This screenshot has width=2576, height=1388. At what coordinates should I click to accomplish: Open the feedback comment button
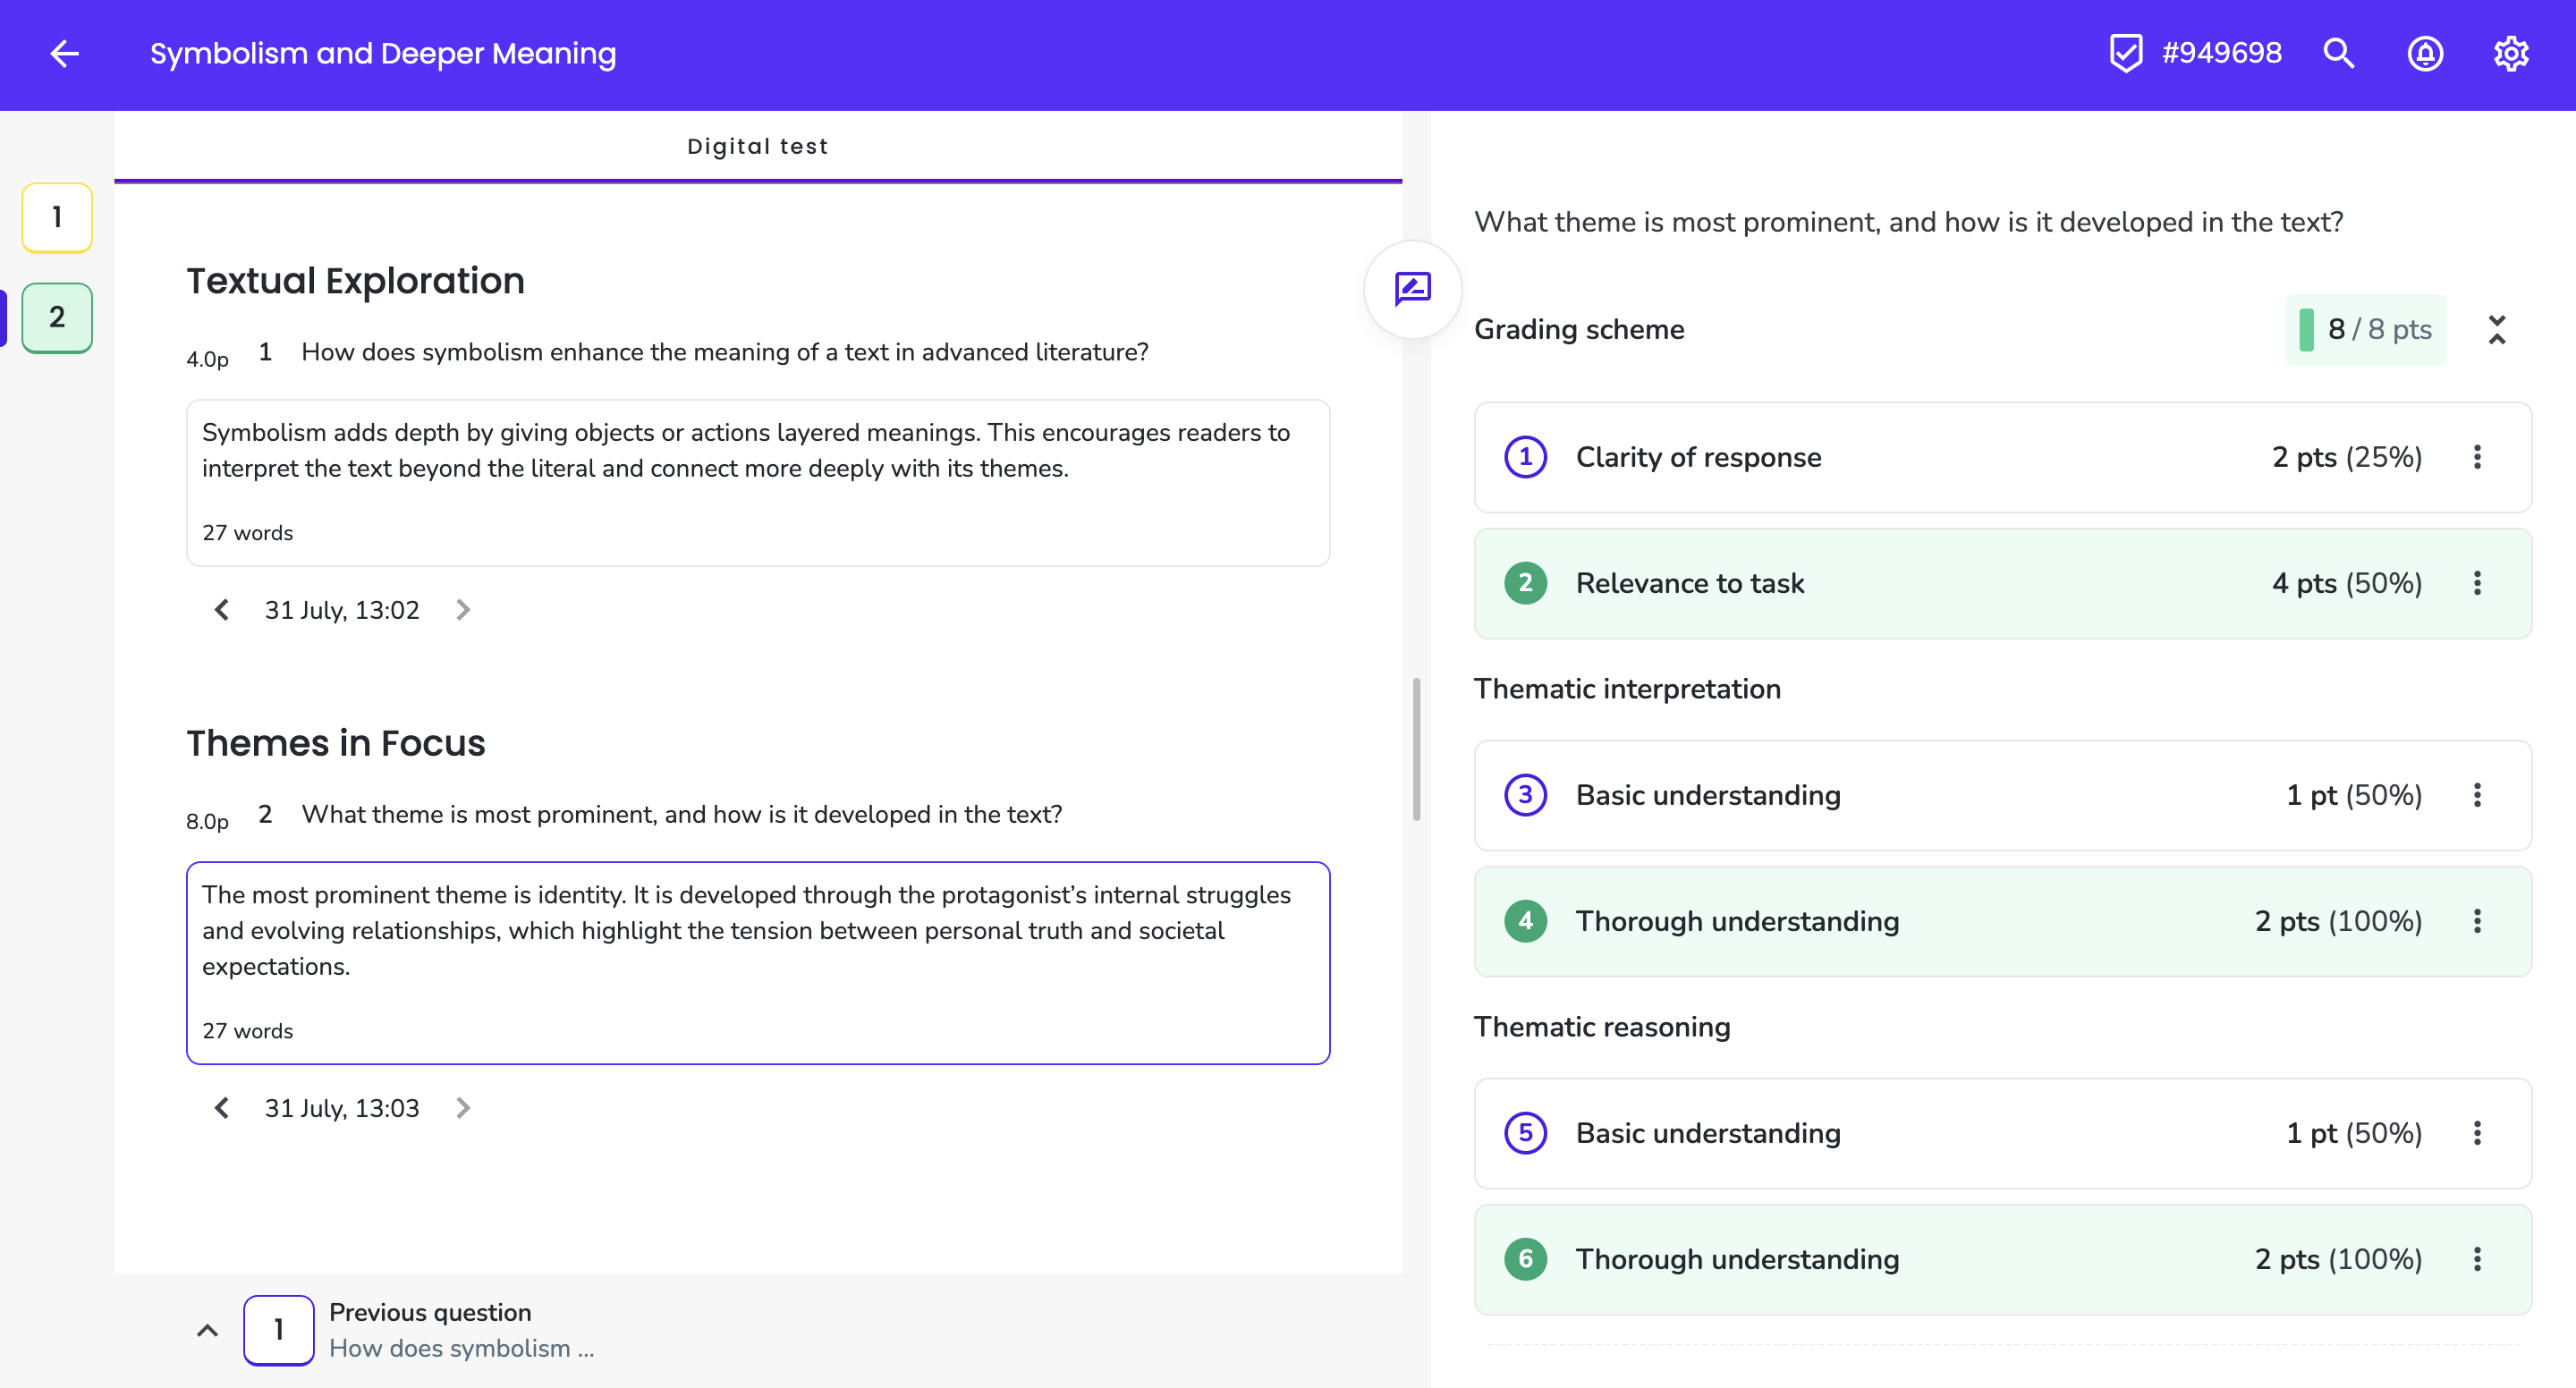click(1413, 290)
